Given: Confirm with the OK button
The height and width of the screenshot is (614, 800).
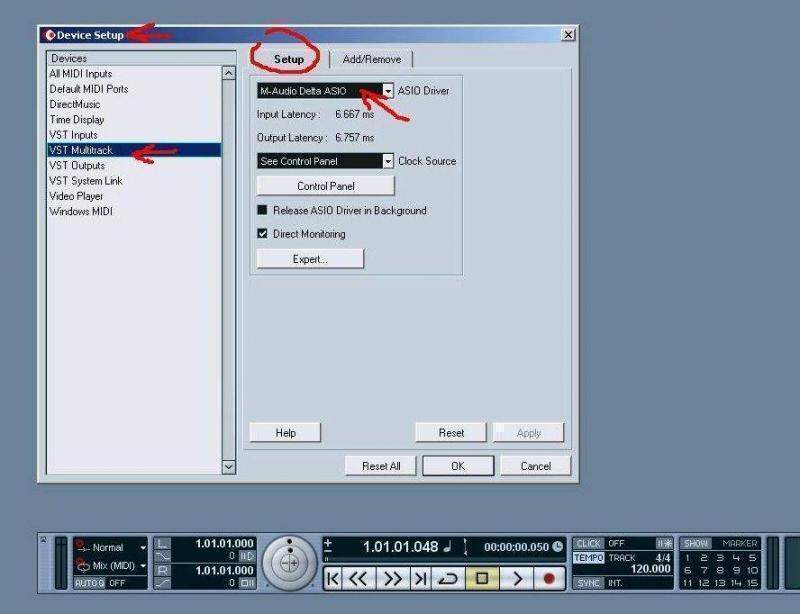Looking at the screenshot, I should click(x=458, y=466).
